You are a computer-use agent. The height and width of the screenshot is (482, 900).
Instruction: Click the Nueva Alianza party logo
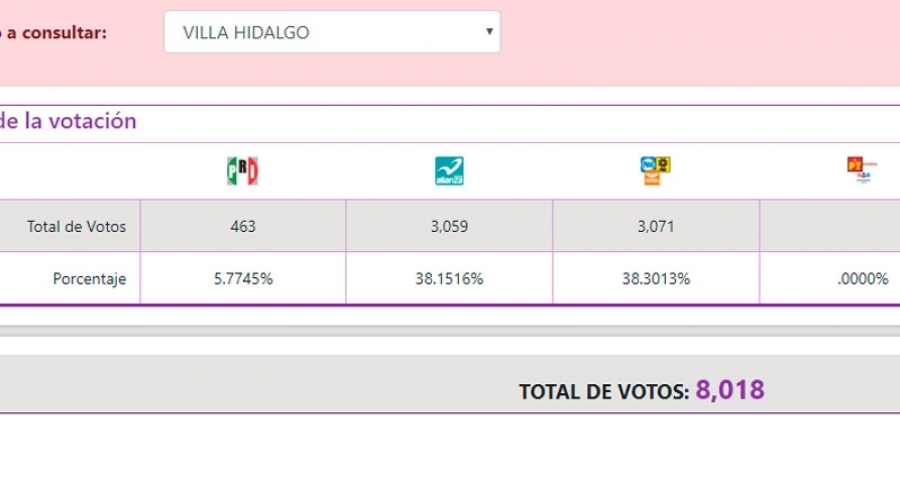coord(449,171)
